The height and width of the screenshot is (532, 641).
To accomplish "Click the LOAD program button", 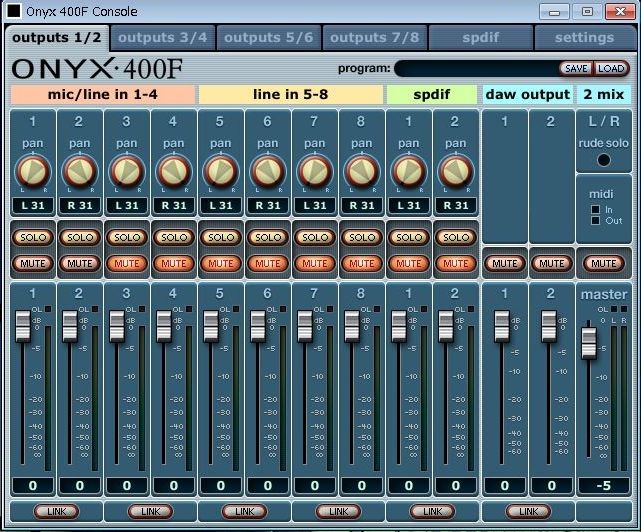I will (611, 68).
